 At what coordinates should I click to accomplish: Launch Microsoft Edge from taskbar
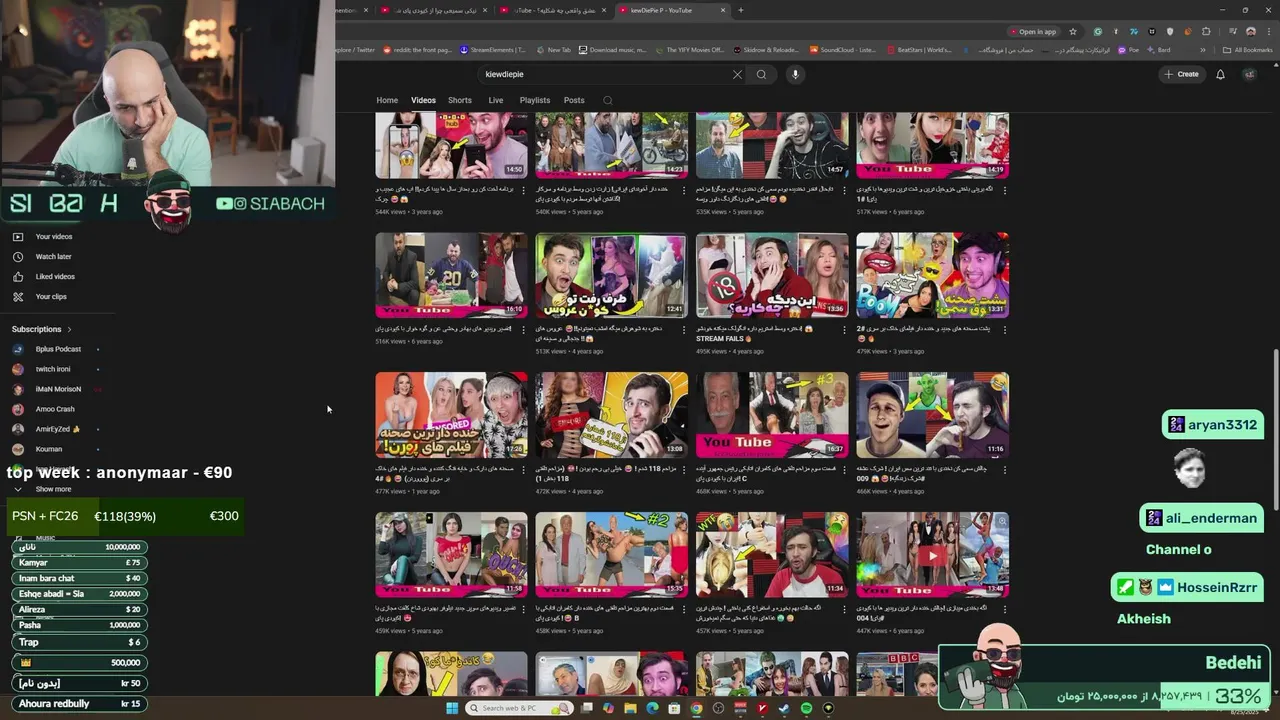pos(652,708)
